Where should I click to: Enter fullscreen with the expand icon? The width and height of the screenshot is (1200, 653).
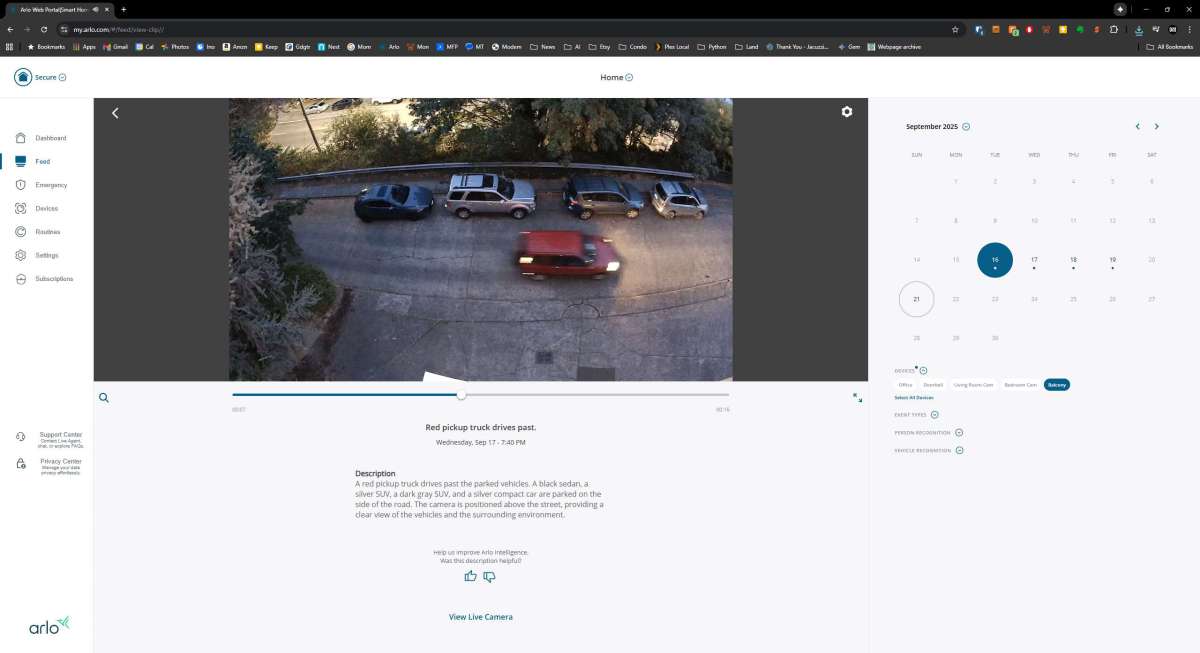pos(857,397)
